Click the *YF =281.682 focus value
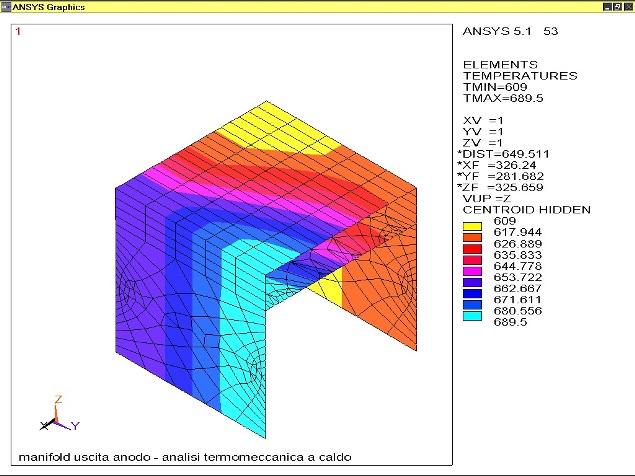635x476 pixels. click(x=501, y=176)
